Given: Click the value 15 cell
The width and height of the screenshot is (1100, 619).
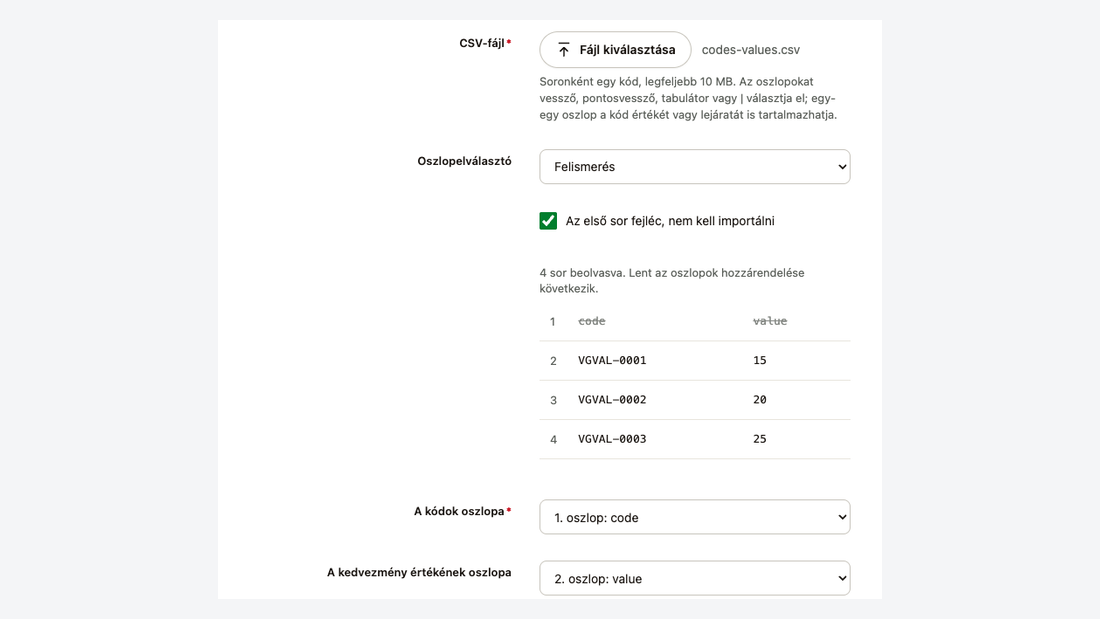Looking at the screenshot, I should pyautogui.click(x=760, y=361).
